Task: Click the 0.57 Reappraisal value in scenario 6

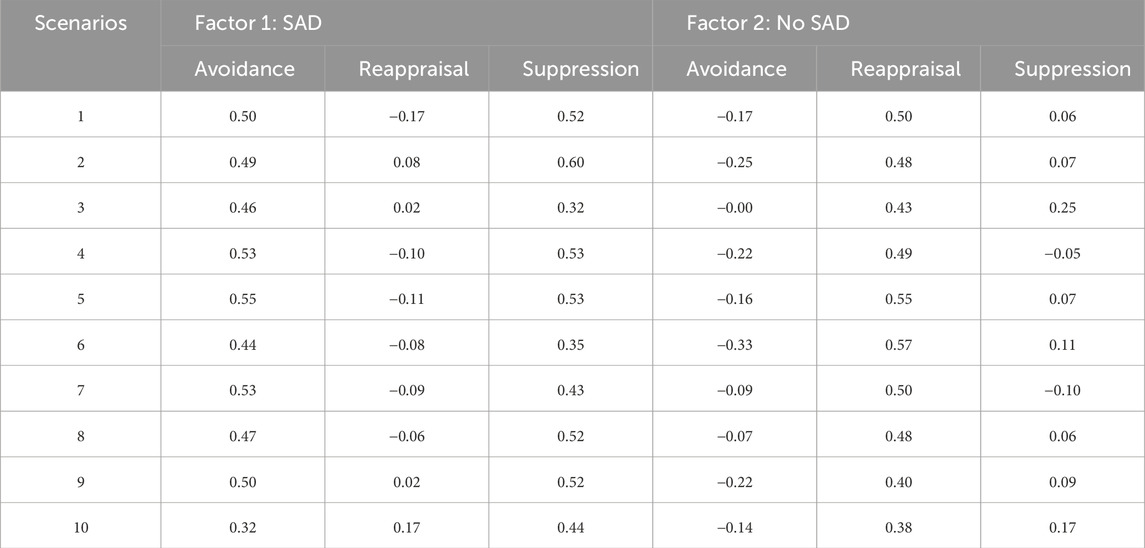Action: click(x=898, y=345)
